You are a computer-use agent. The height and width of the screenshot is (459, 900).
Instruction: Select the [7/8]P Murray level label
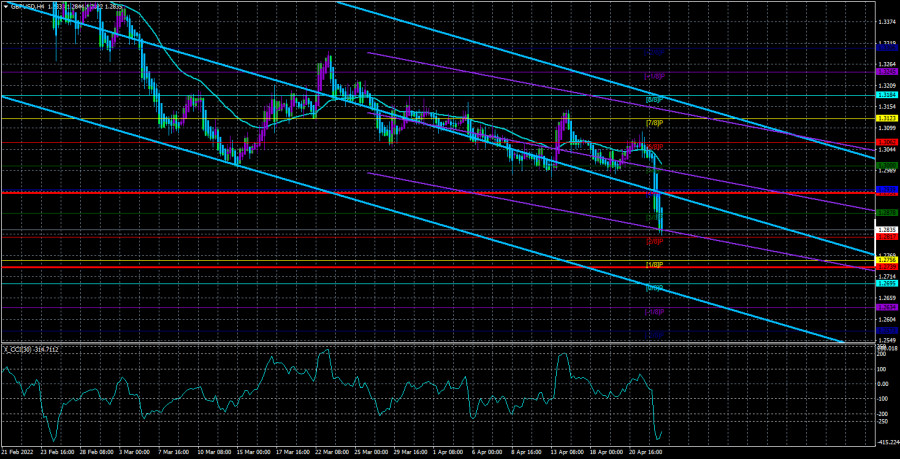tap(654, 123)
